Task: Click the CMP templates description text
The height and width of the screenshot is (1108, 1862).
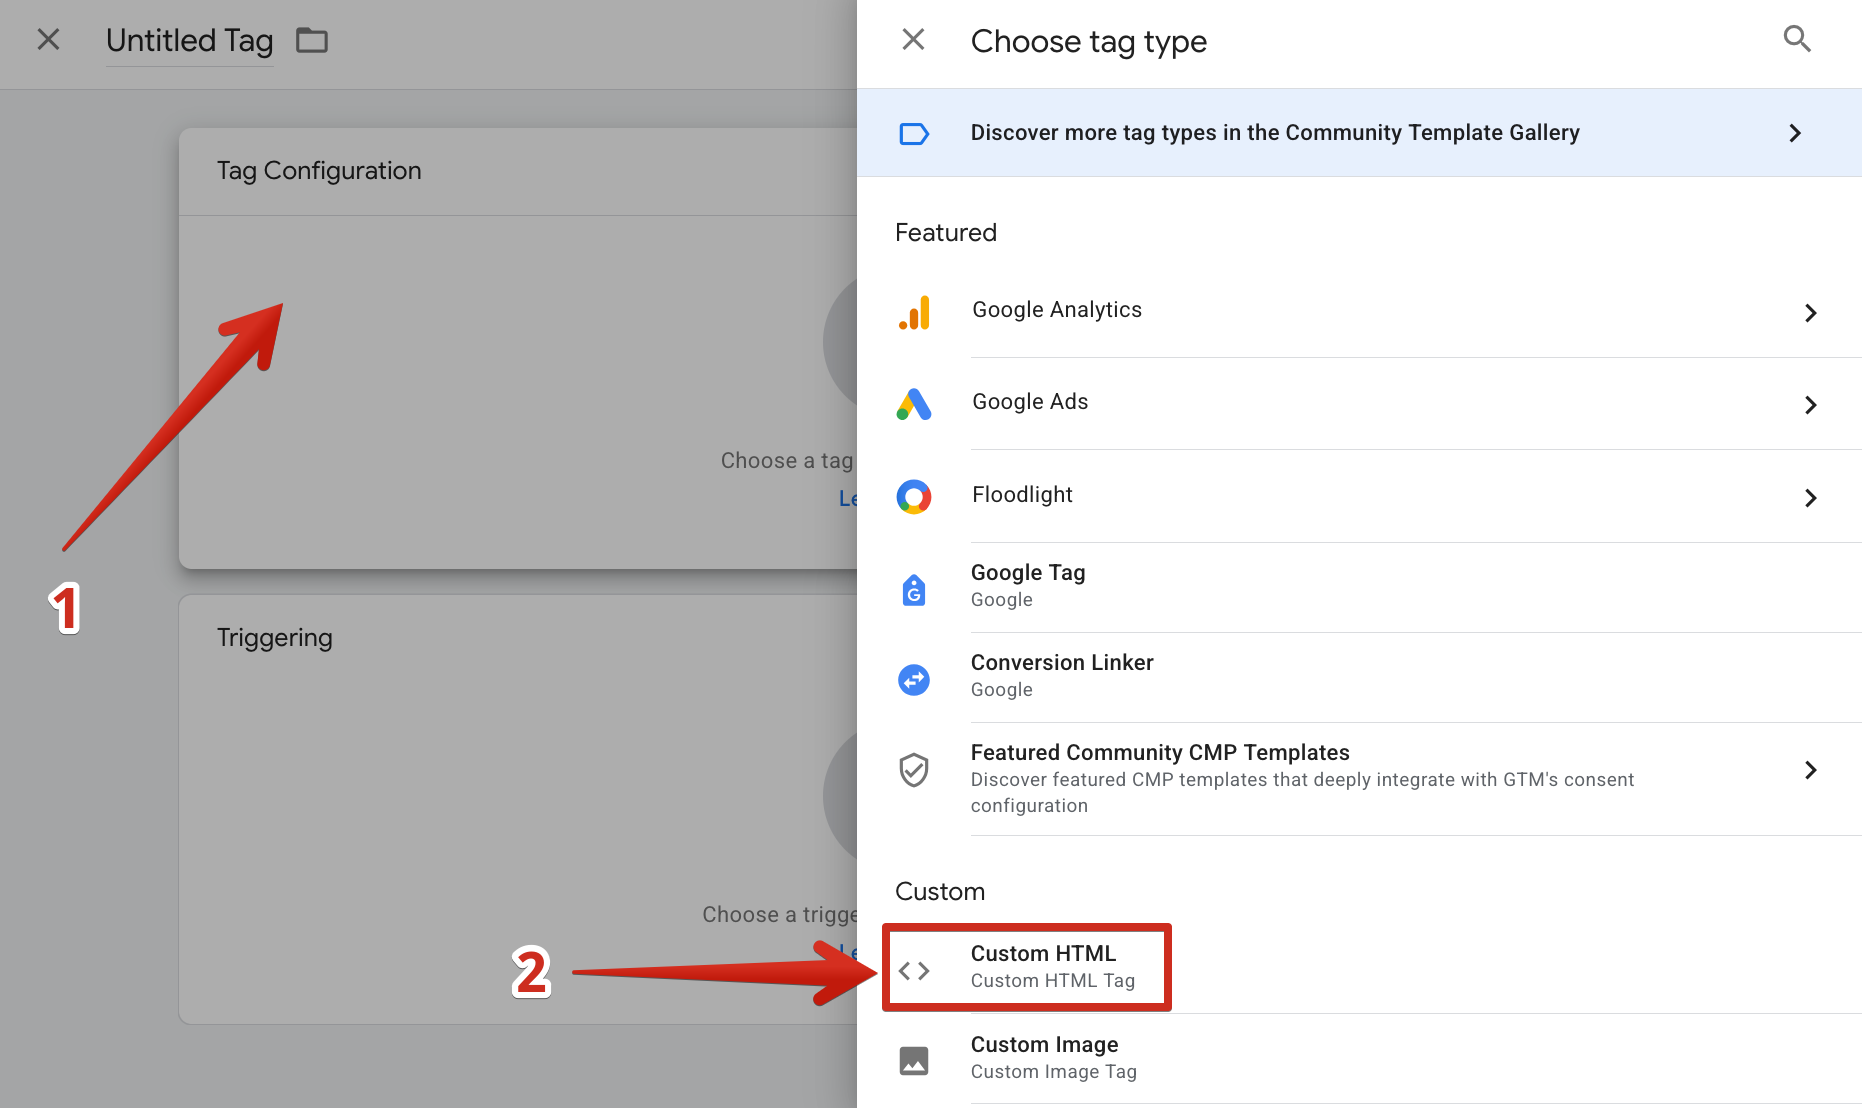Action: tap(1302, 793)
